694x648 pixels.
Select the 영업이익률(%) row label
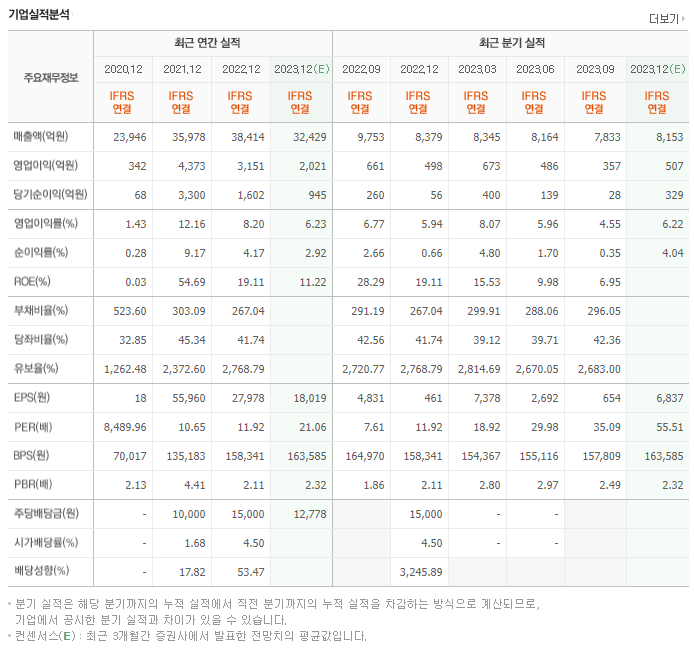tap(45, 224)
